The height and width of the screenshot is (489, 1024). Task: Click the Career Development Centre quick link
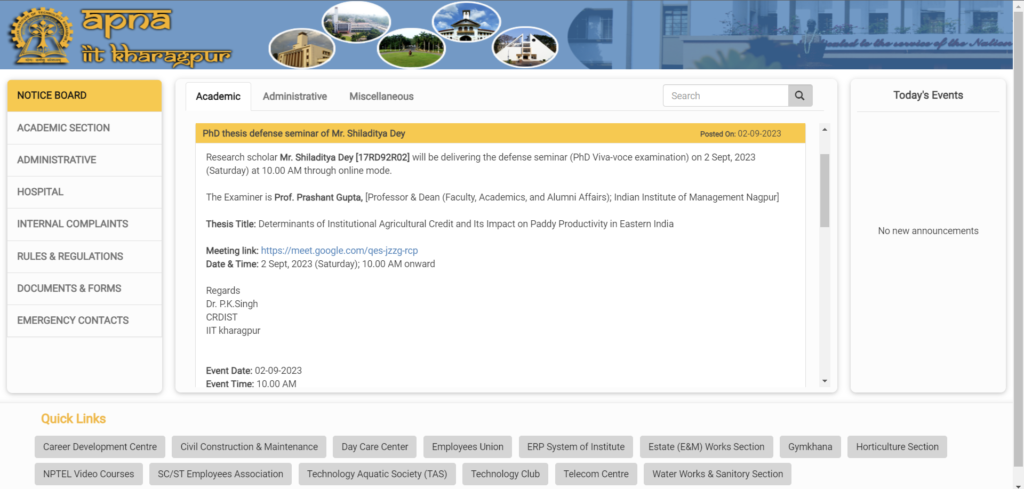[100, 447]
